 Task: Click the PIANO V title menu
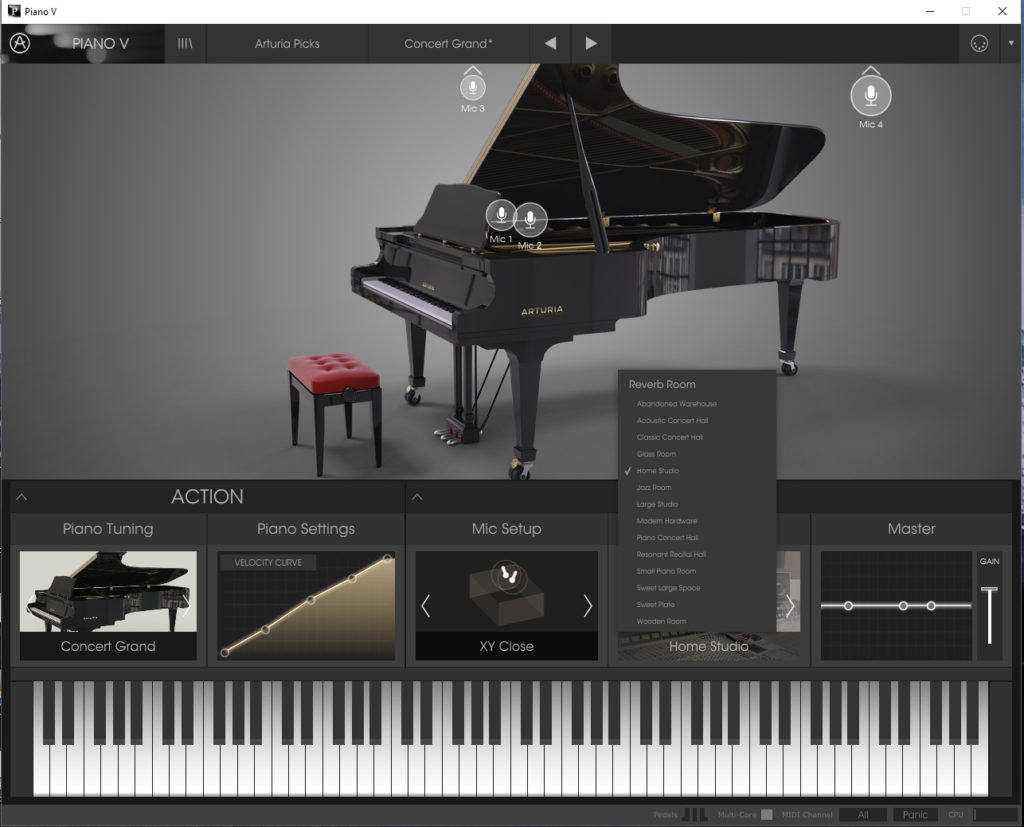[x=100, y=44]
